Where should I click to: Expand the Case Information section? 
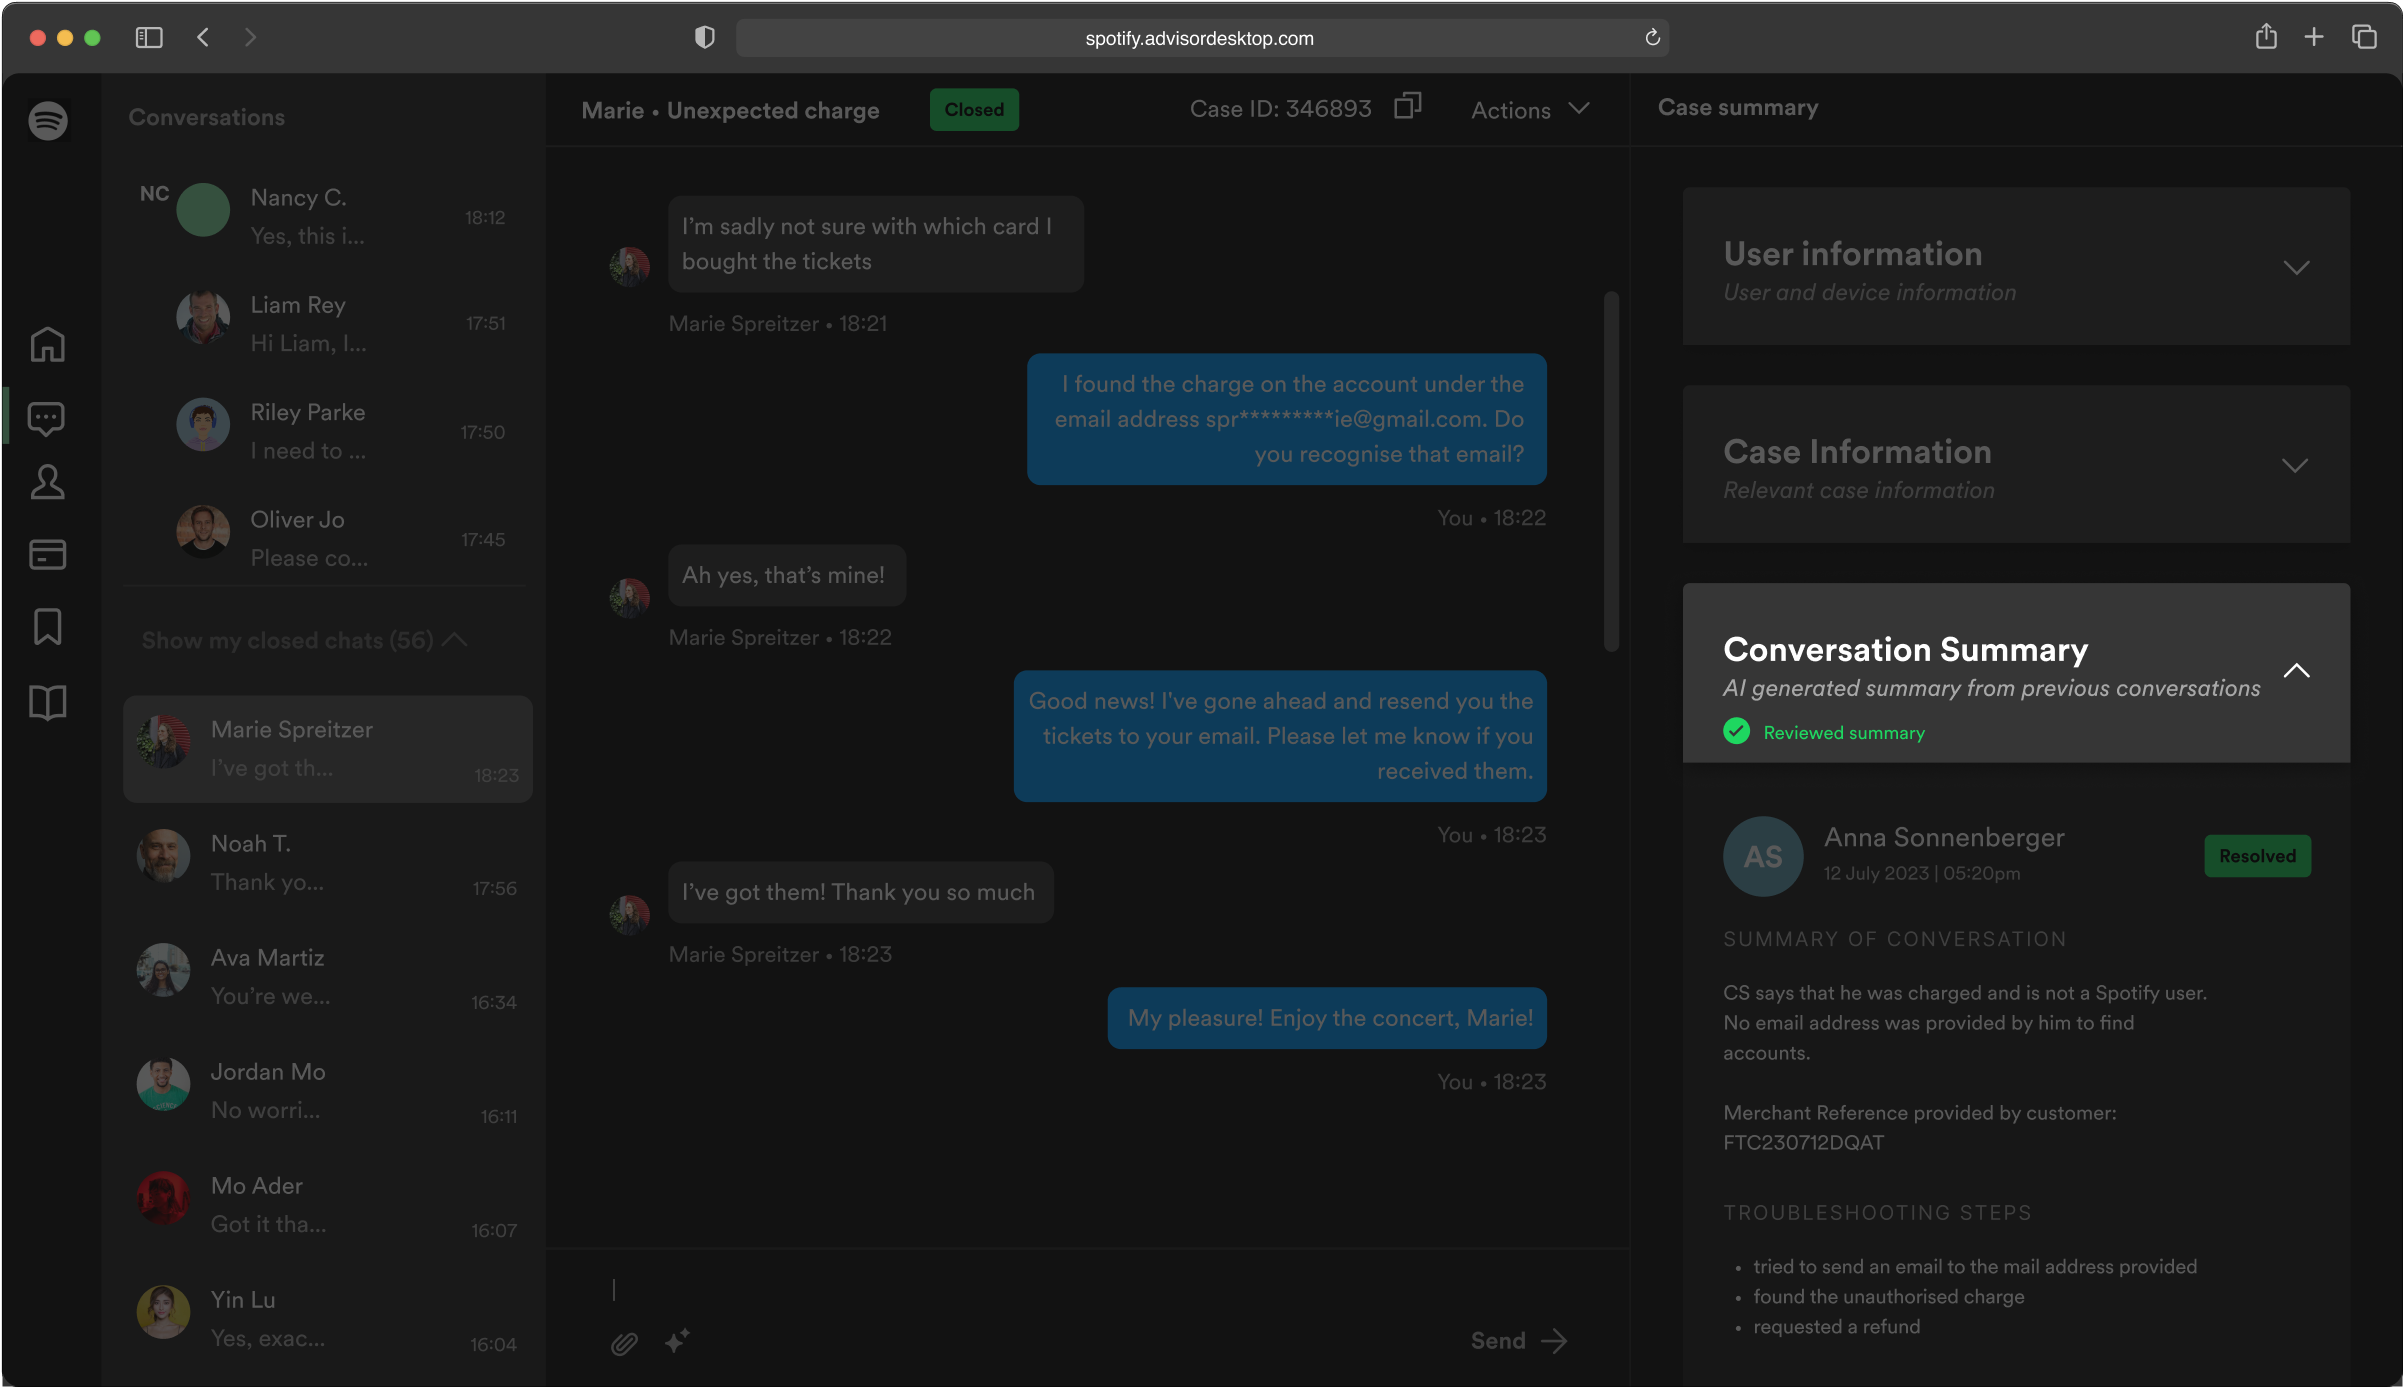click(x=2294, y=466)
